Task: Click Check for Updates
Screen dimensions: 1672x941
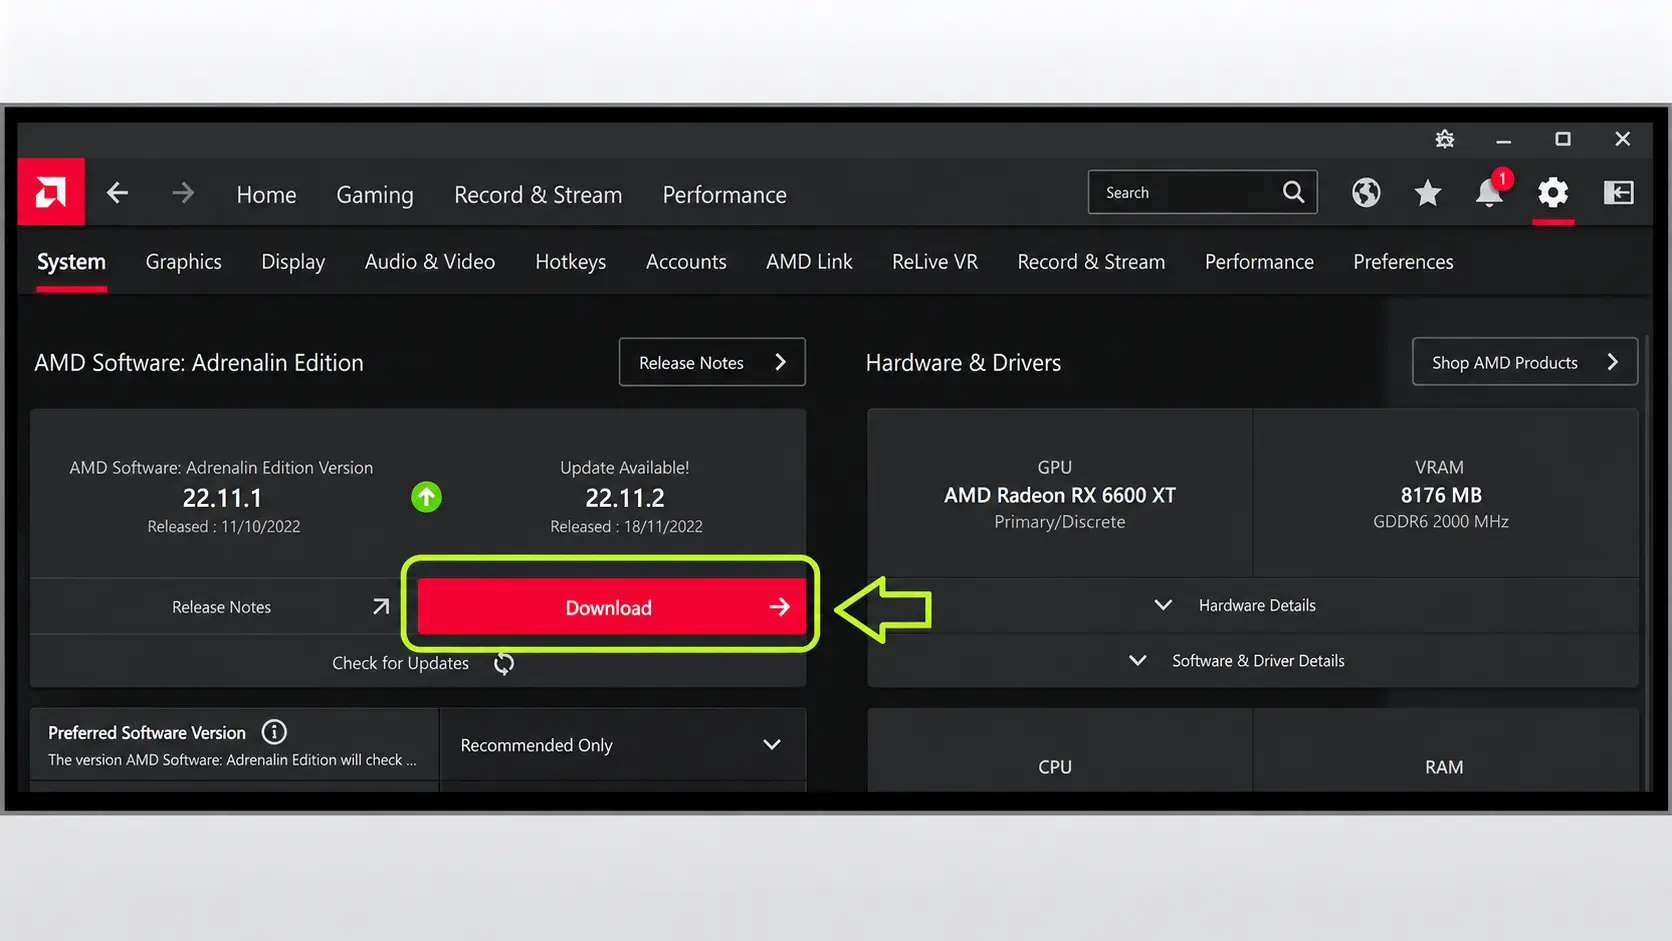Action: click(x=400, y=663)
